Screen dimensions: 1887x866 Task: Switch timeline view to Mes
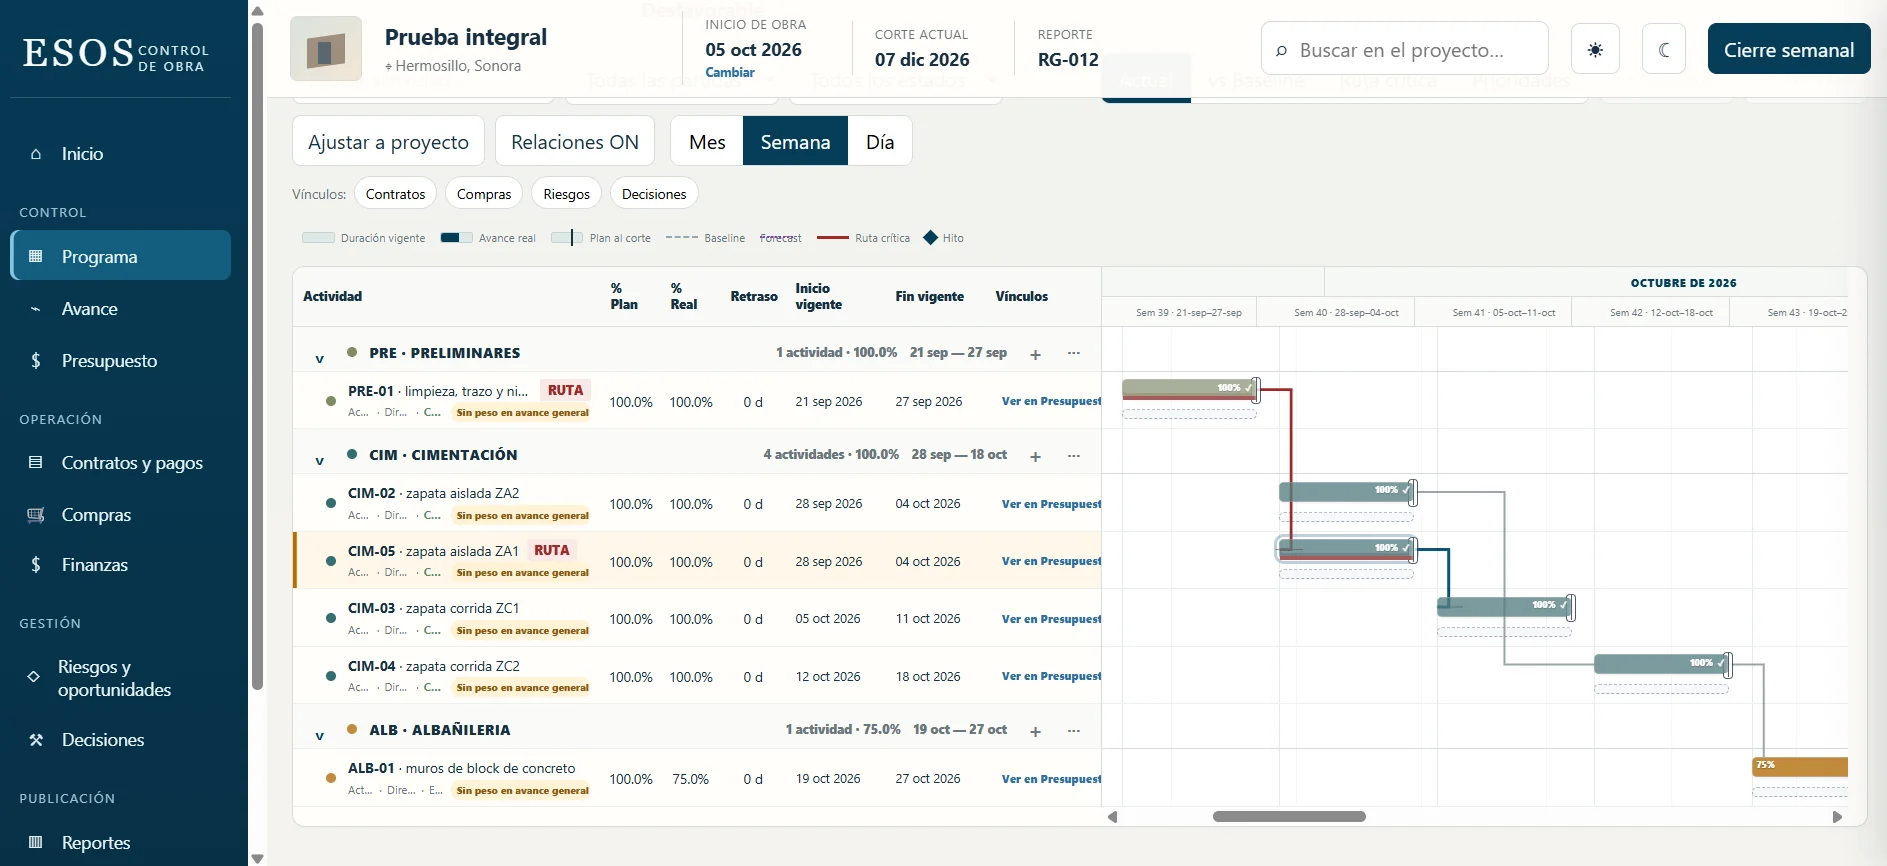[x=707, y=141]
